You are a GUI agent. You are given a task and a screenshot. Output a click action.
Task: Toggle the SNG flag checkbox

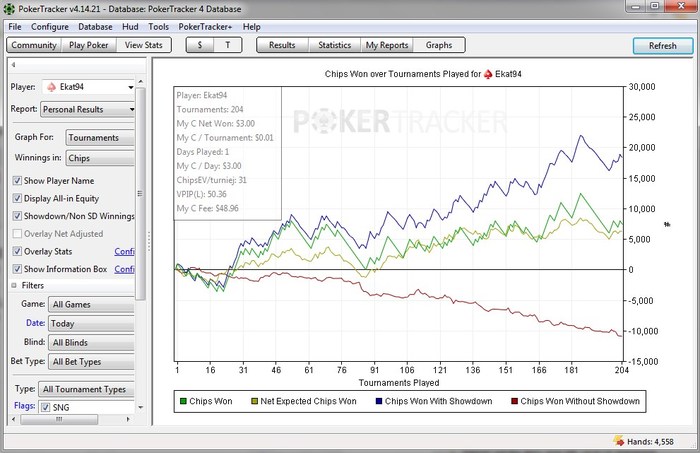pos(45,407)
